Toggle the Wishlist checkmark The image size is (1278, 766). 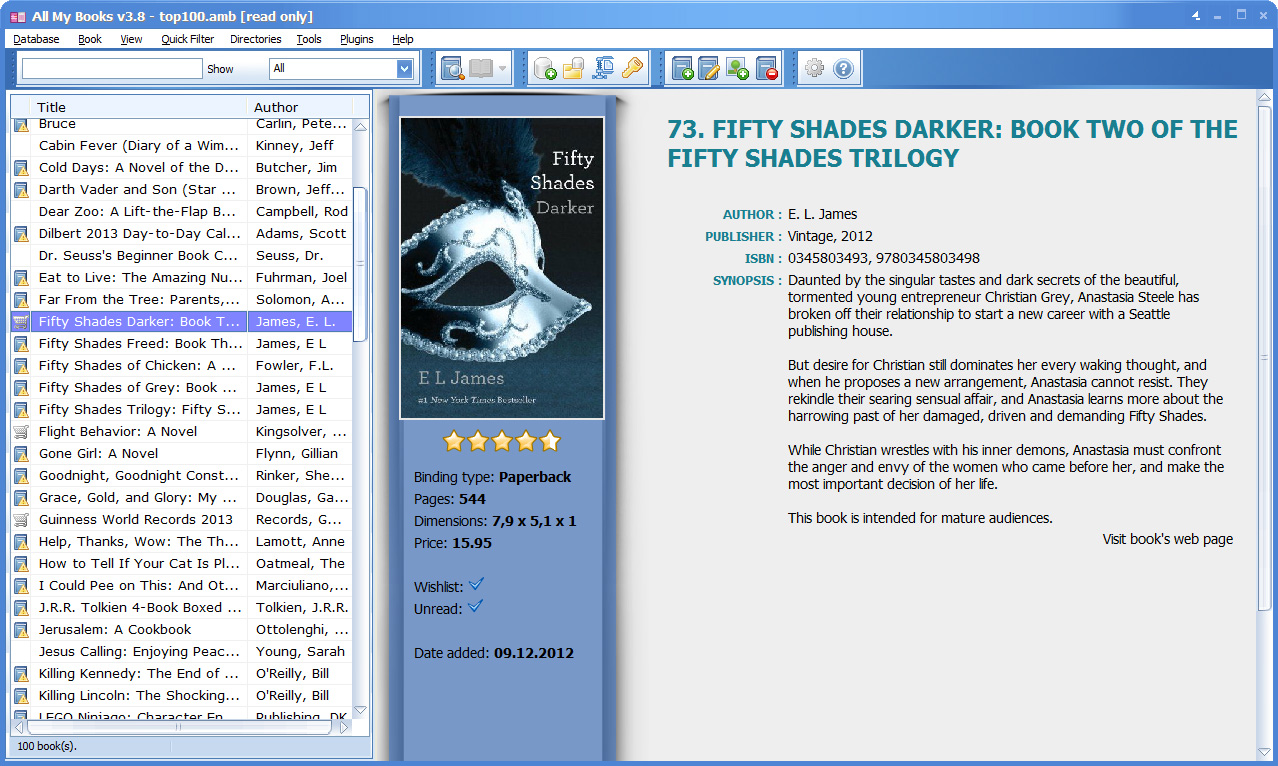(476, 584)
